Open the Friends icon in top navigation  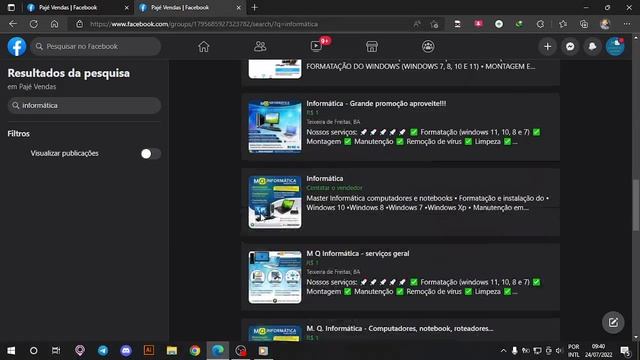pos(260,47)
